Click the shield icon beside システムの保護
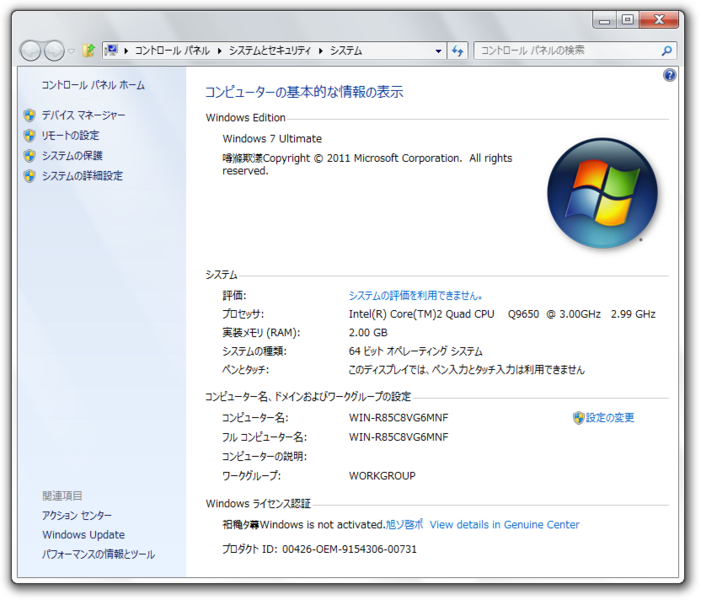 [x=30, y=156]
